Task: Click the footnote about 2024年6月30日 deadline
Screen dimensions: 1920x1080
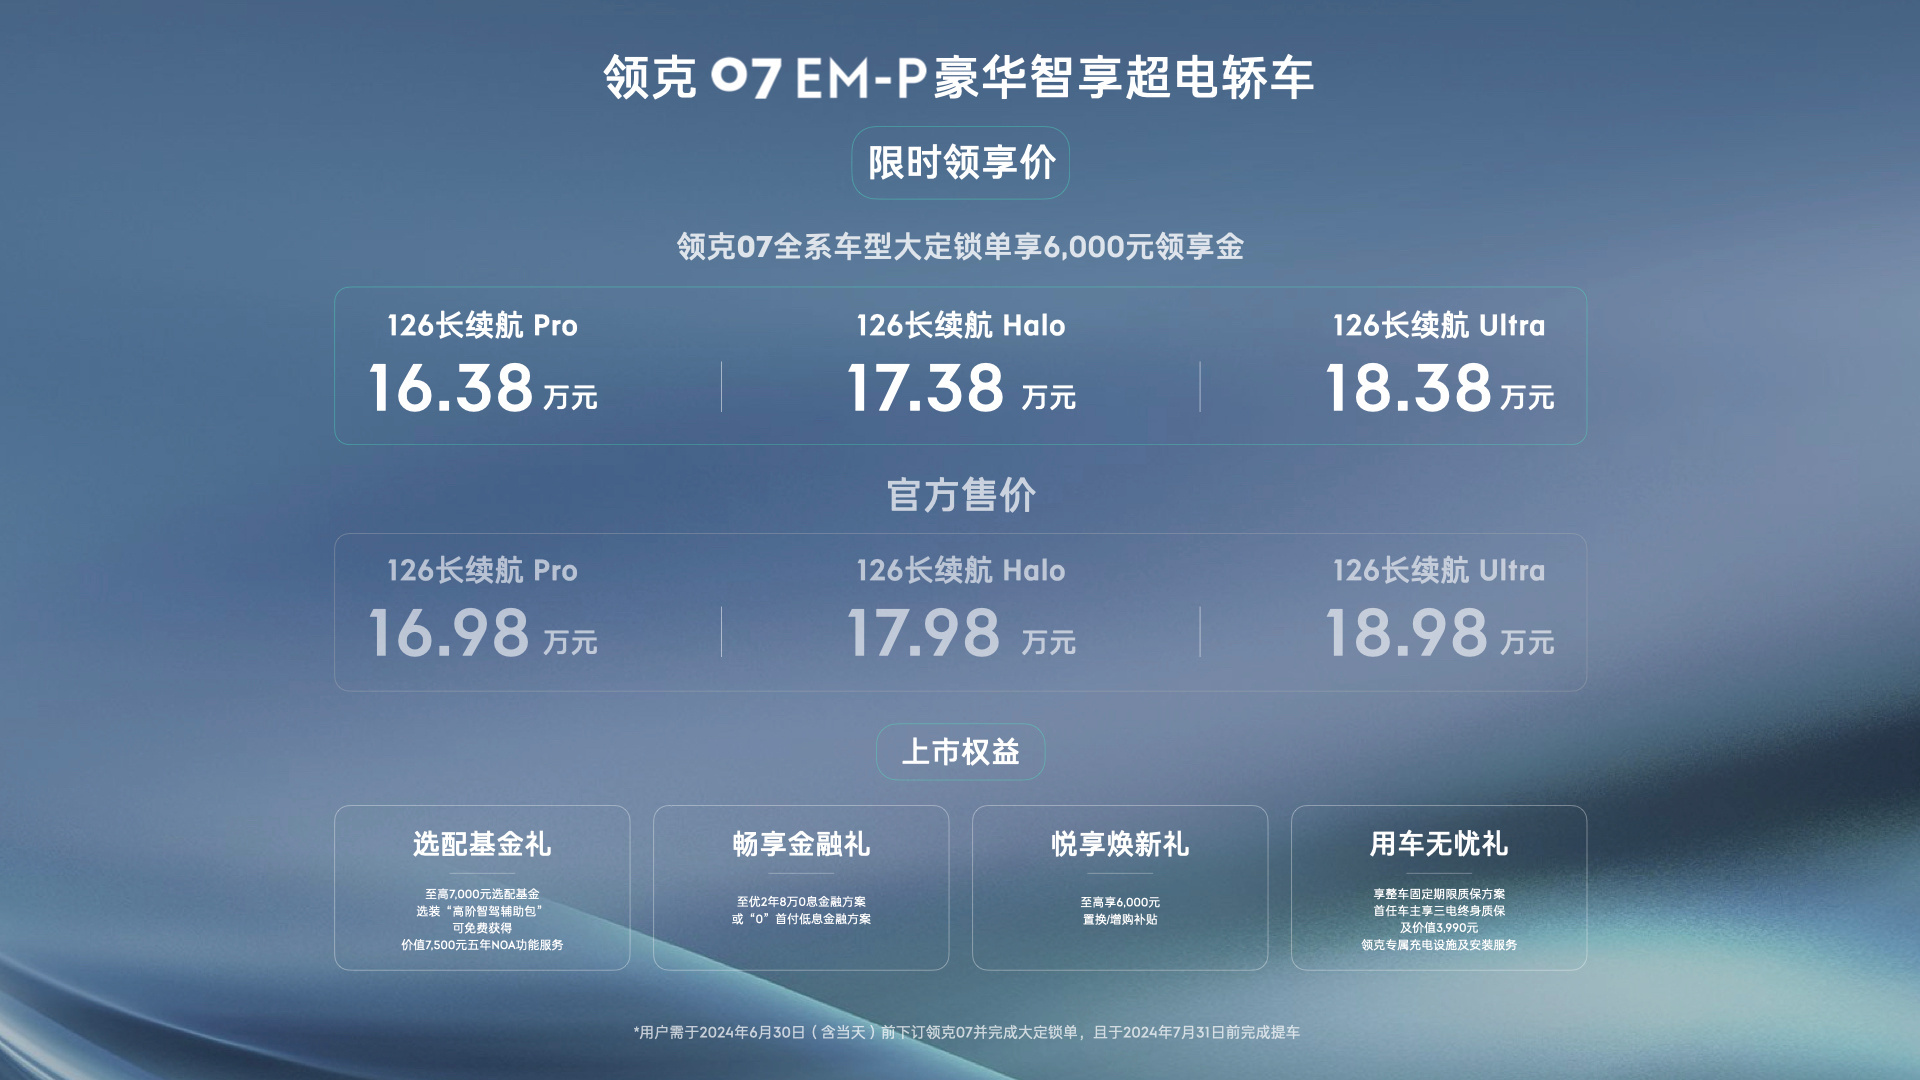Action: [x=966, y=1032]
